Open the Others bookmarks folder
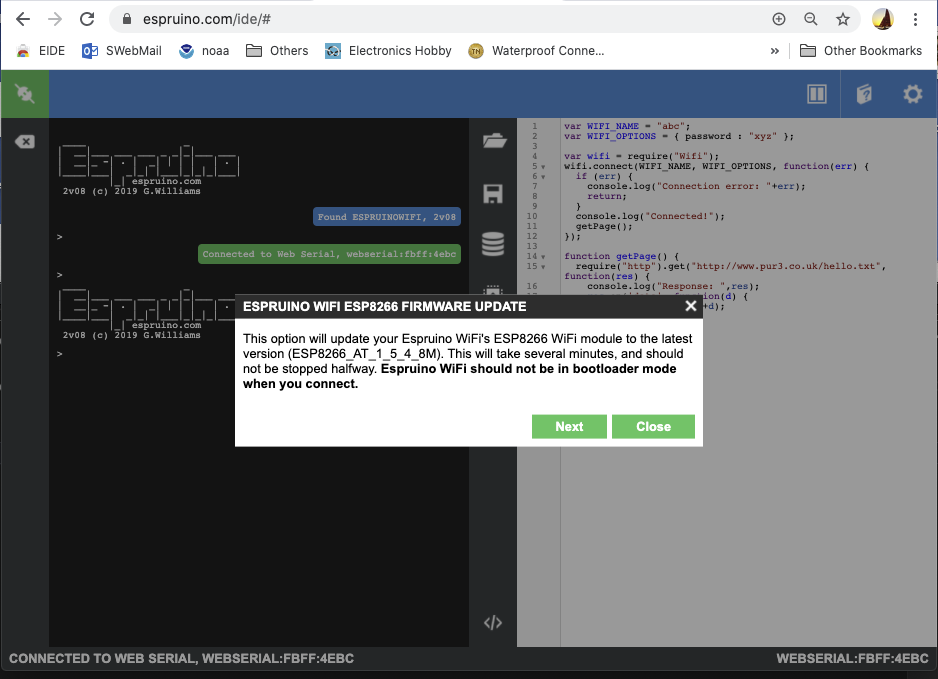This screenshot has width=938, height=679. 277,51
